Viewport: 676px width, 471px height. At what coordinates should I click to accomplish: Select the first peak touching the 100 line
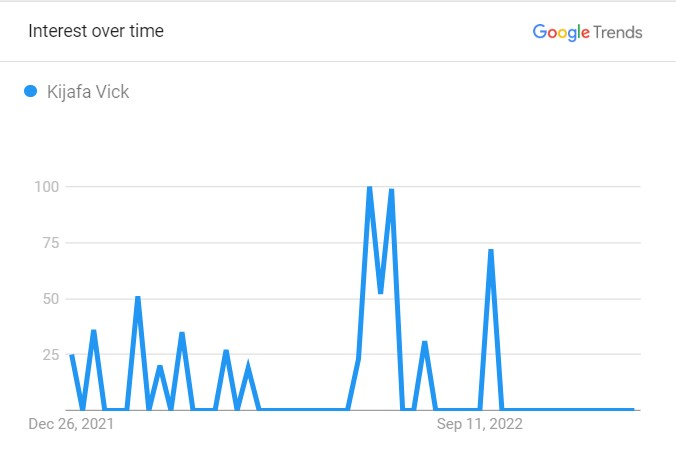[369, 188]
